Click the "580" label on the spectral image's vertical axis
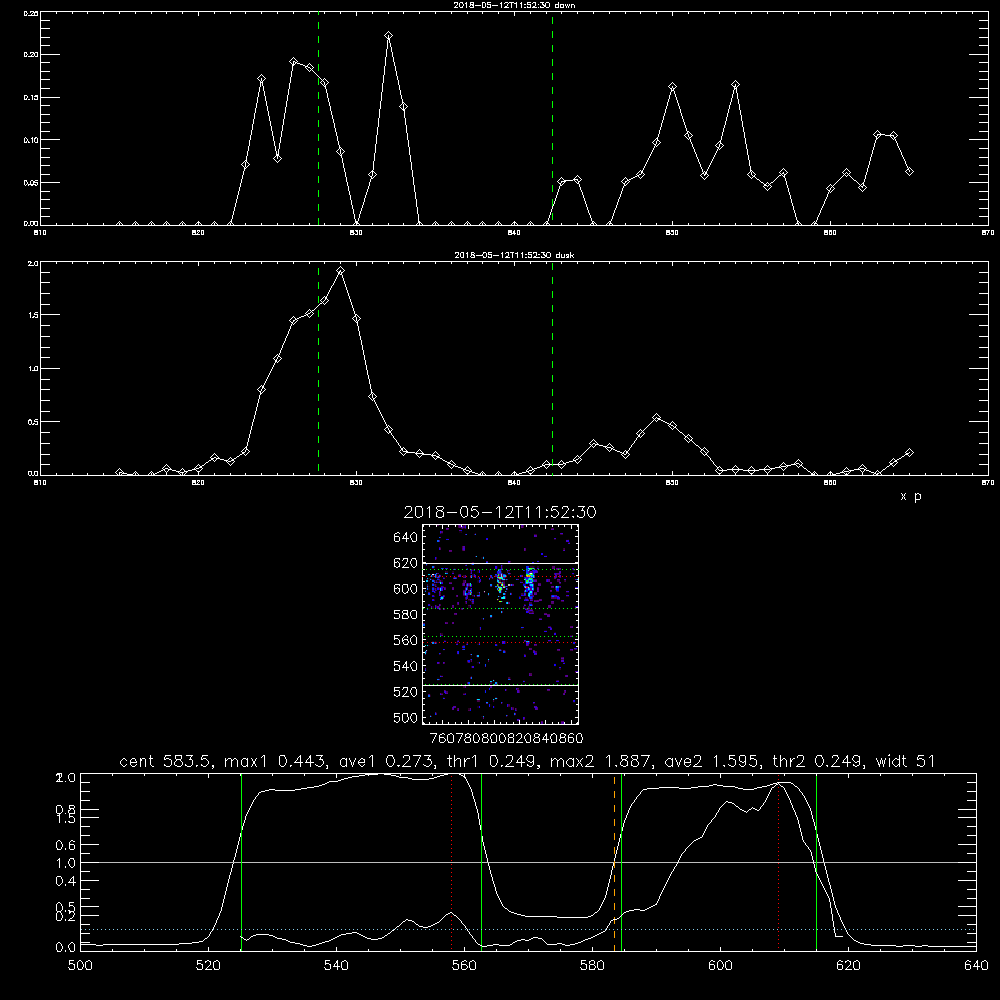The width and height of the screenshot is (1000, 1000). click(406, 615)
